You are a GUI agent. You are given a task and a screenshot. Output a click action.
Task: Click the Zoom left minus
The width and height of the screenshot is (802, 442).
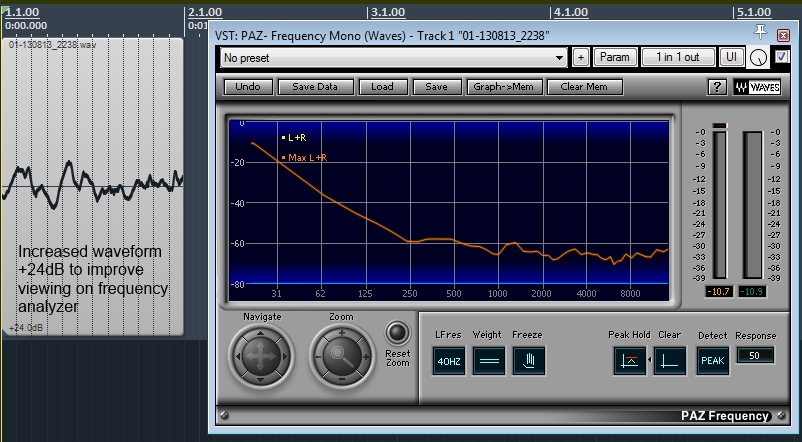[x=318, y=357]
